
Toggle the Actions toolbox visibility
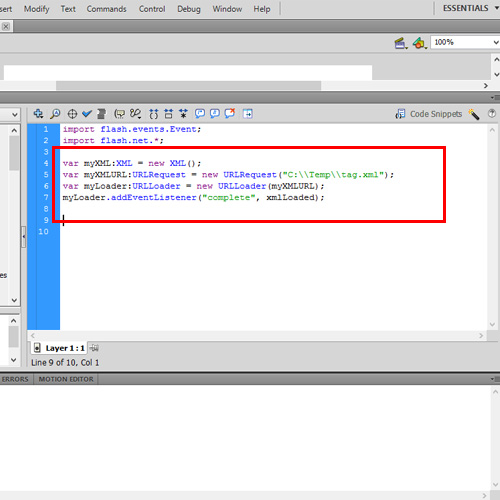tap(248, 114)
